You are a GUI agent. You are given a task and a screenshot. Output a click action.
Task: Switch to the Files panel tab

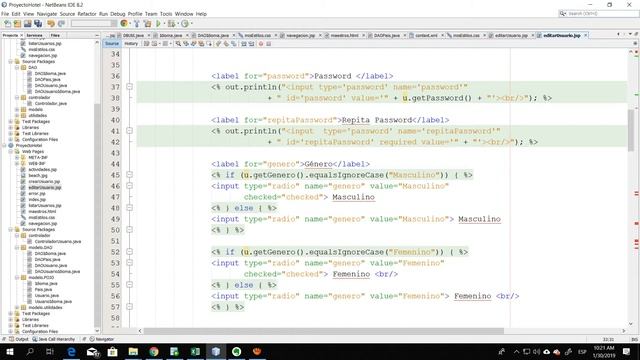55,36
